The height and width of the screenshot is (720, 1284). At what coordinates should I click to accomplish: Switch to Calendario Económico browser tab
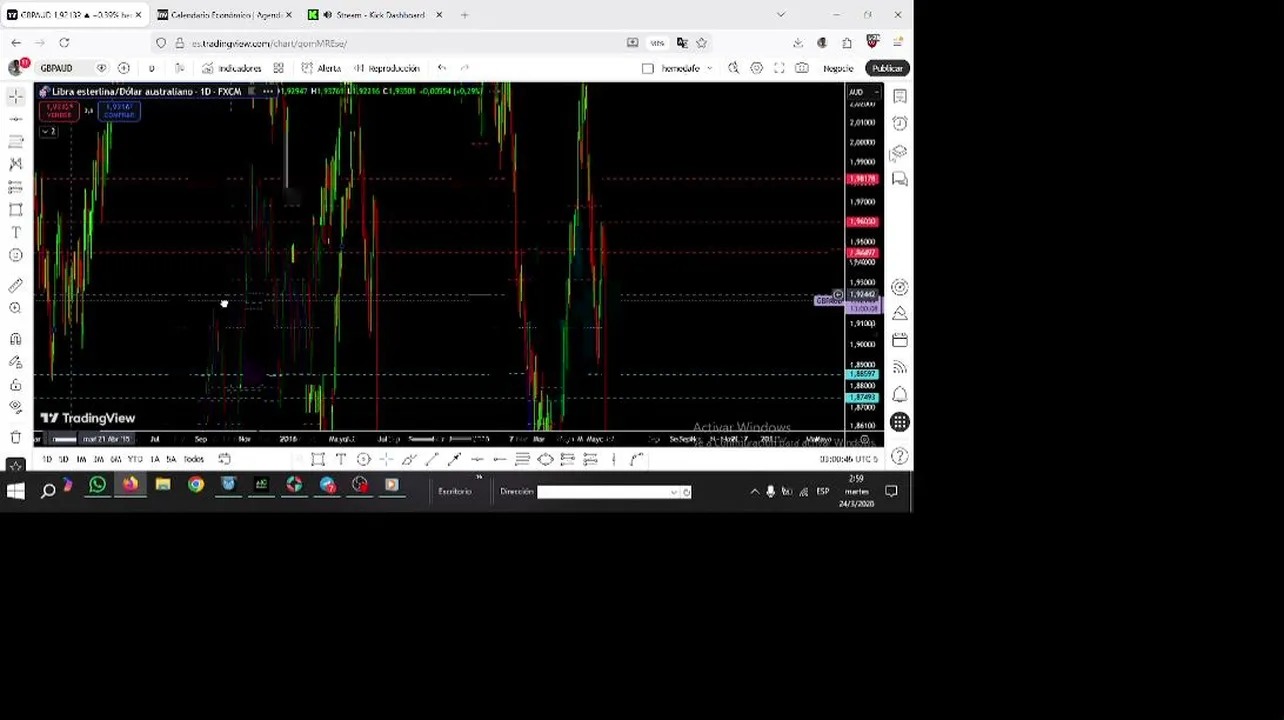click(x=224, y=15)
